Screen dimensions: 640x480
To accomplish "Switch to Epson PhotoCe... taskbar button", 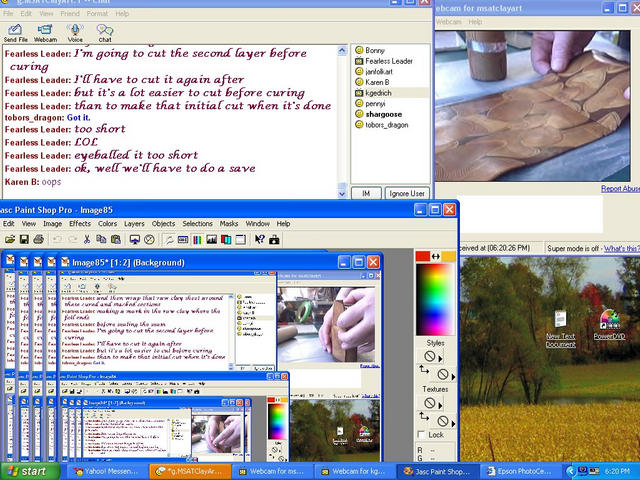I will (x=519, y=471).
